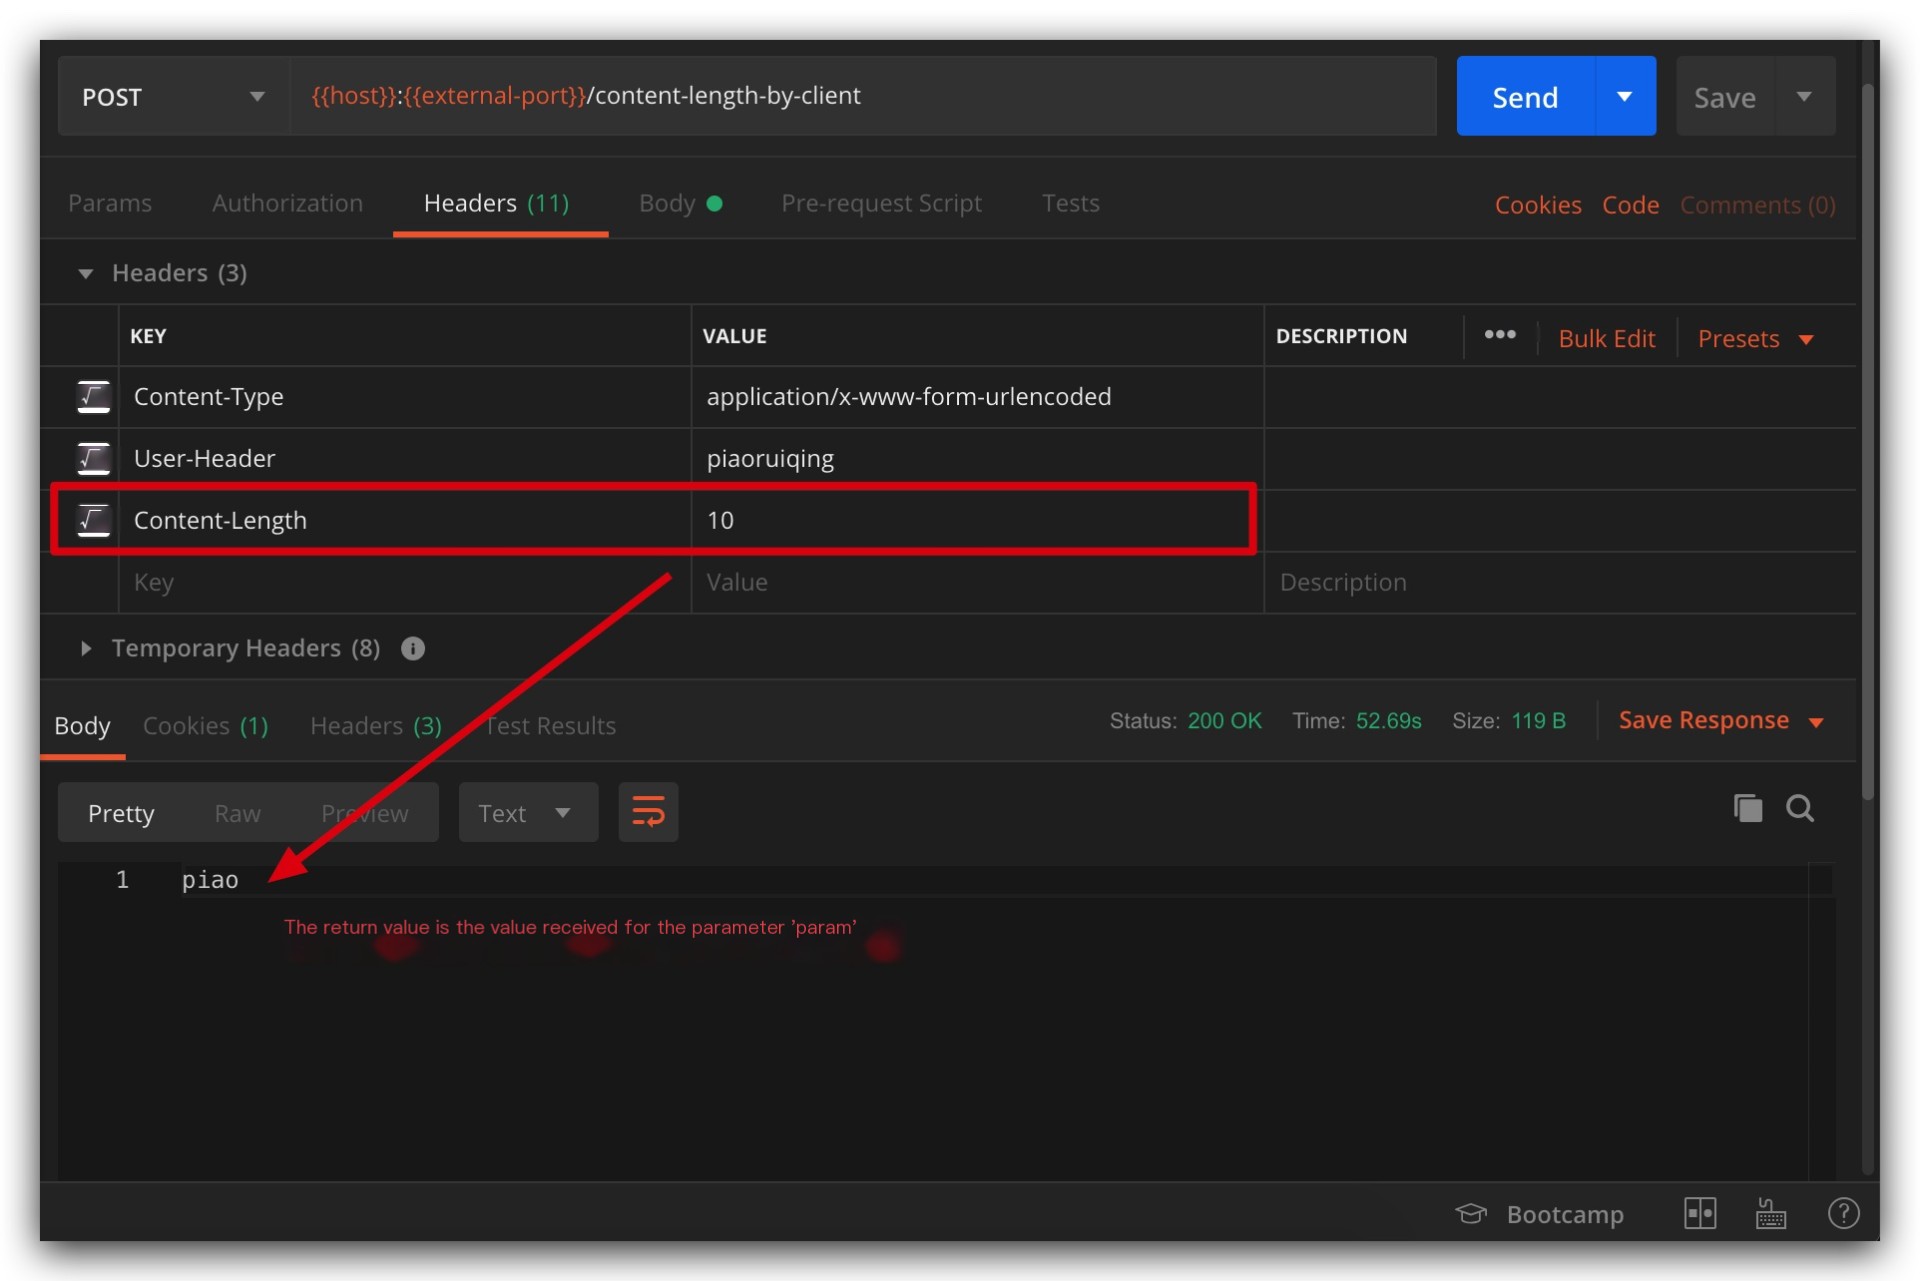Open the Code snippet link
The image size is (1920, 1281).
point(1630,205)
